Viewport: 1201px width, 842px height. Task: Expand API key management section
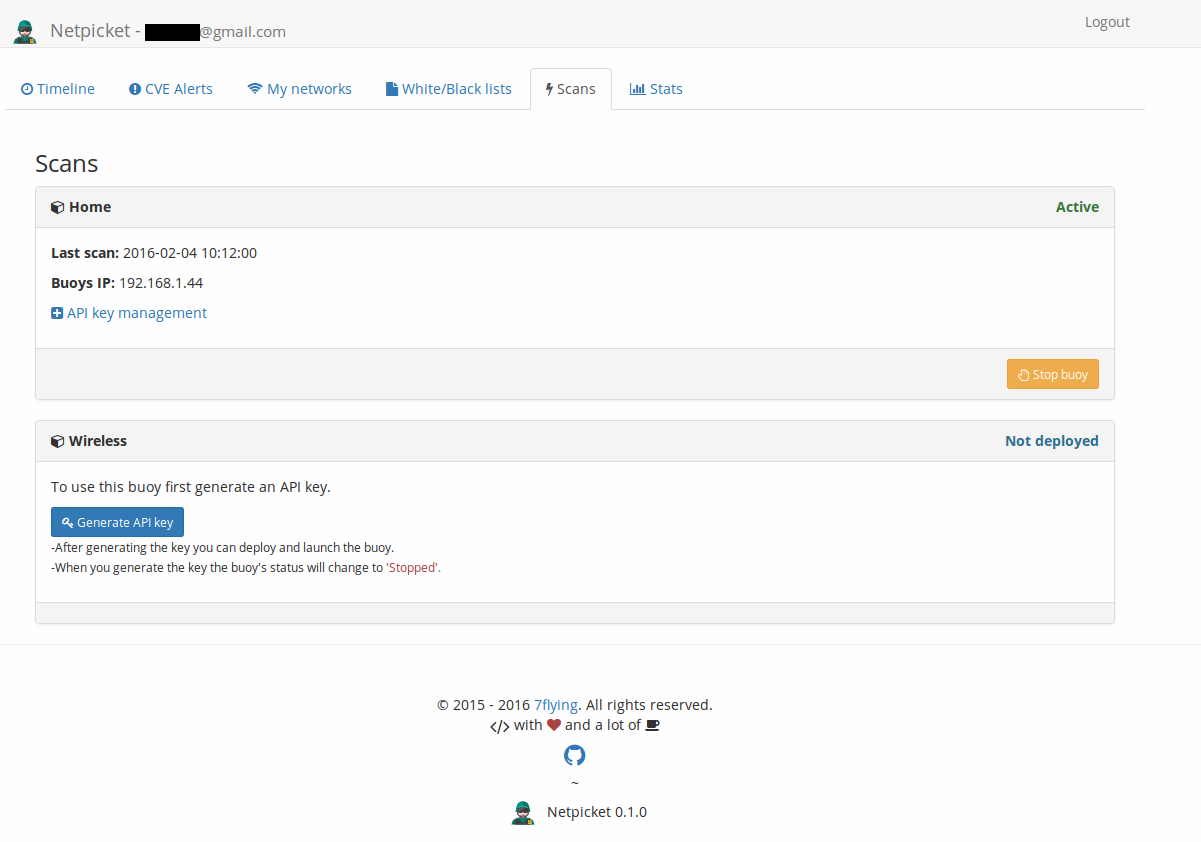(129, 313)
